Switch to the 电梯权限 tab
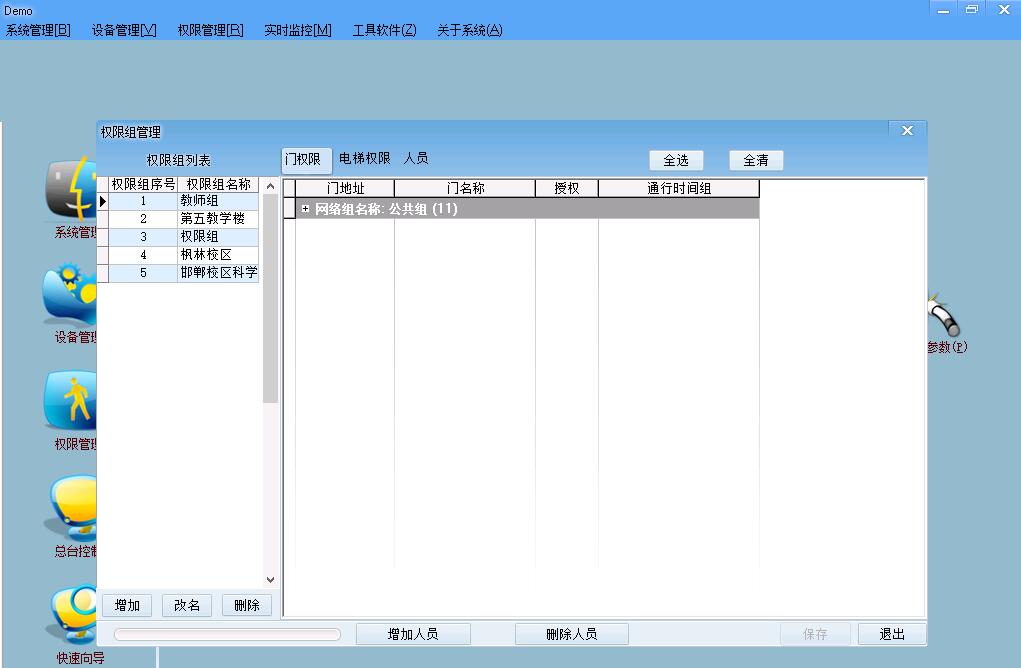Screen dimensions: 1021x668 tap(364, 159)
